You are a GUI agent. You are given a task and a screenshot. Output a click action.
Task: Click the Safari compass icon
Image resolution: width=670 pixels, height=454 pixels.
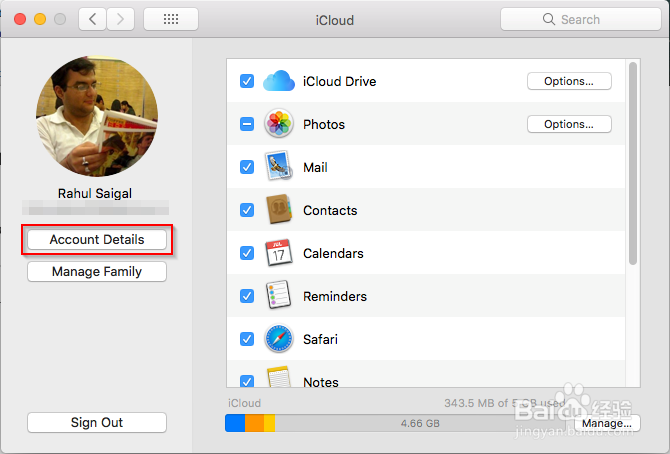coord(279,339)
